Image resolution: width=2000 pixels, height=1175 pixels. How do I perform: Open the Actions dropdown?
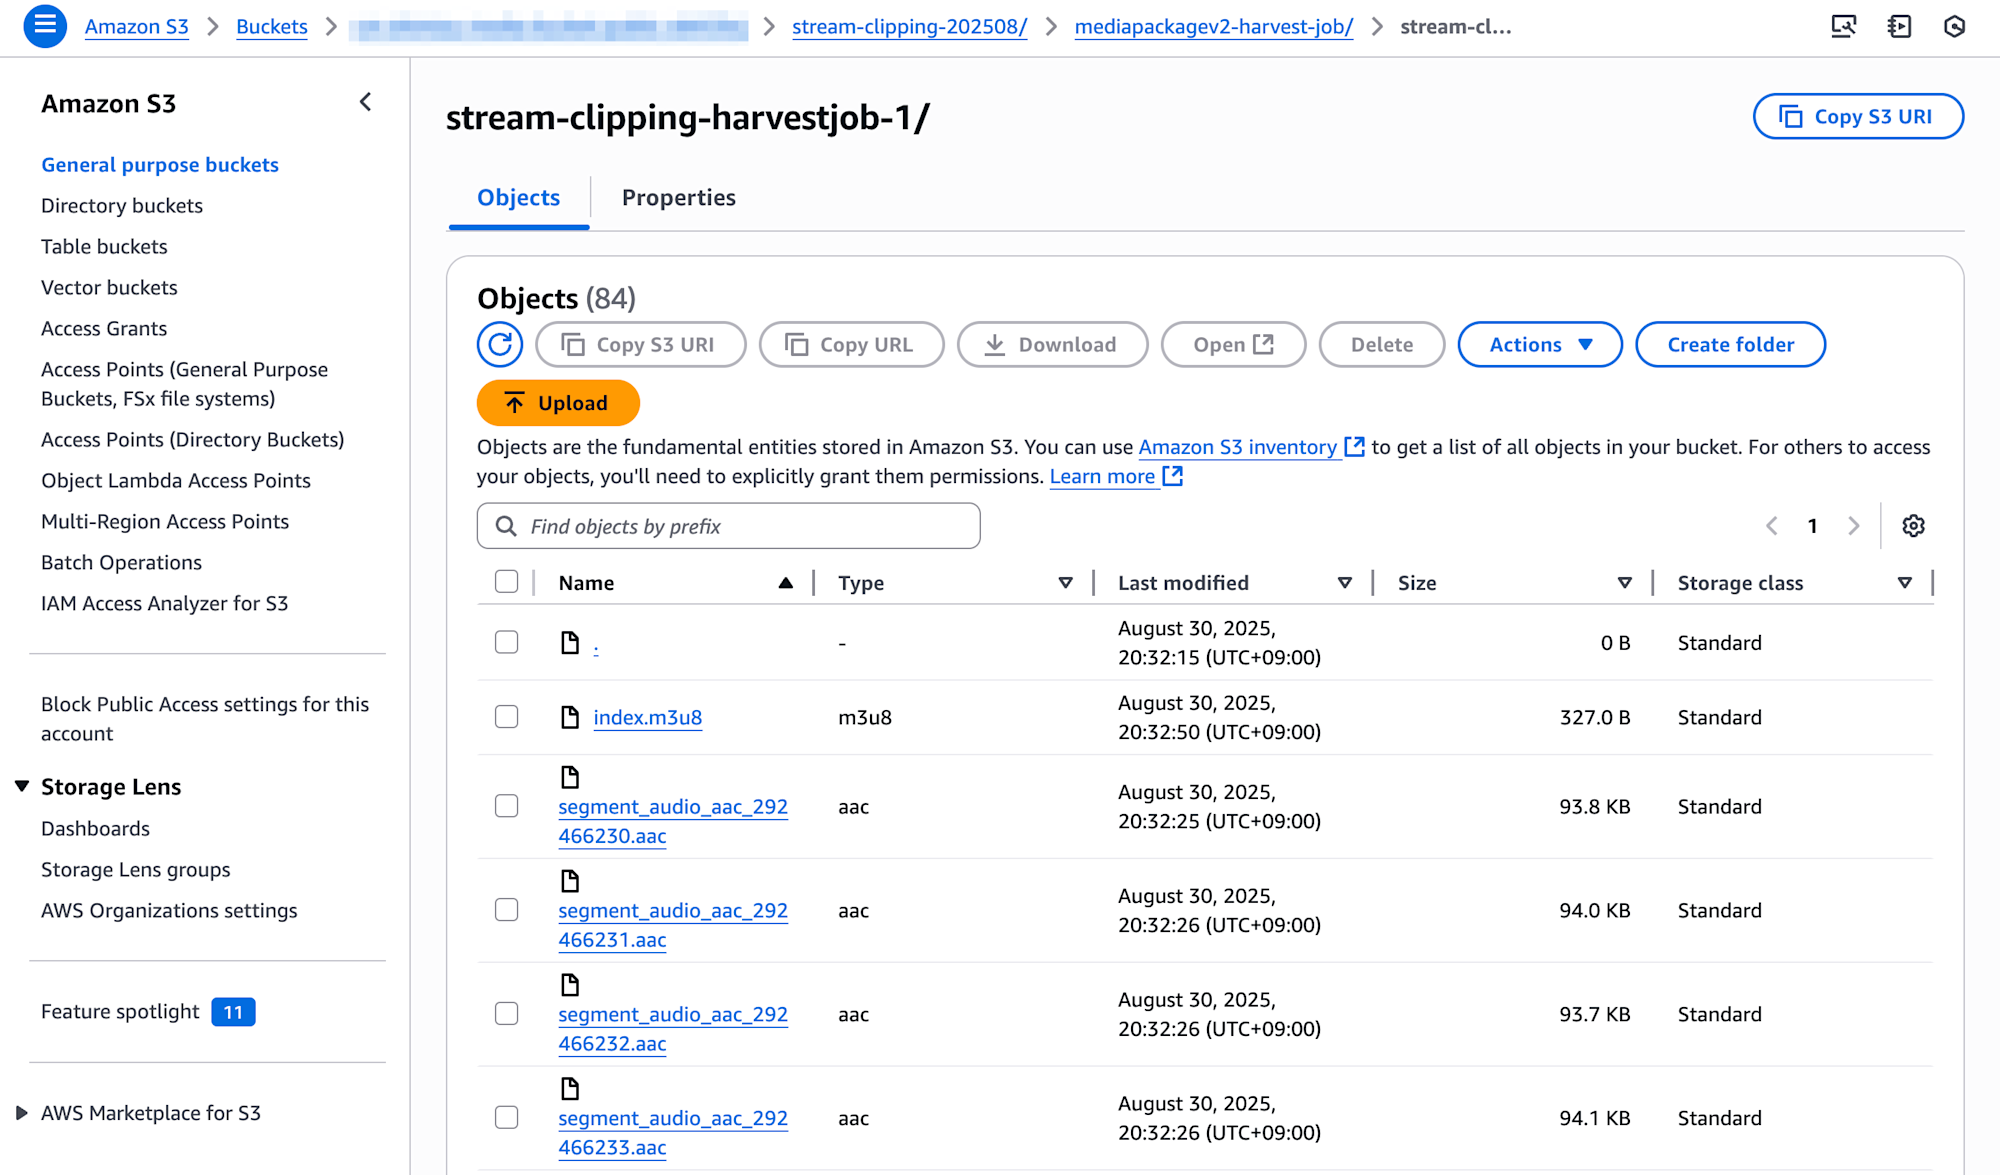(1540, 344)
